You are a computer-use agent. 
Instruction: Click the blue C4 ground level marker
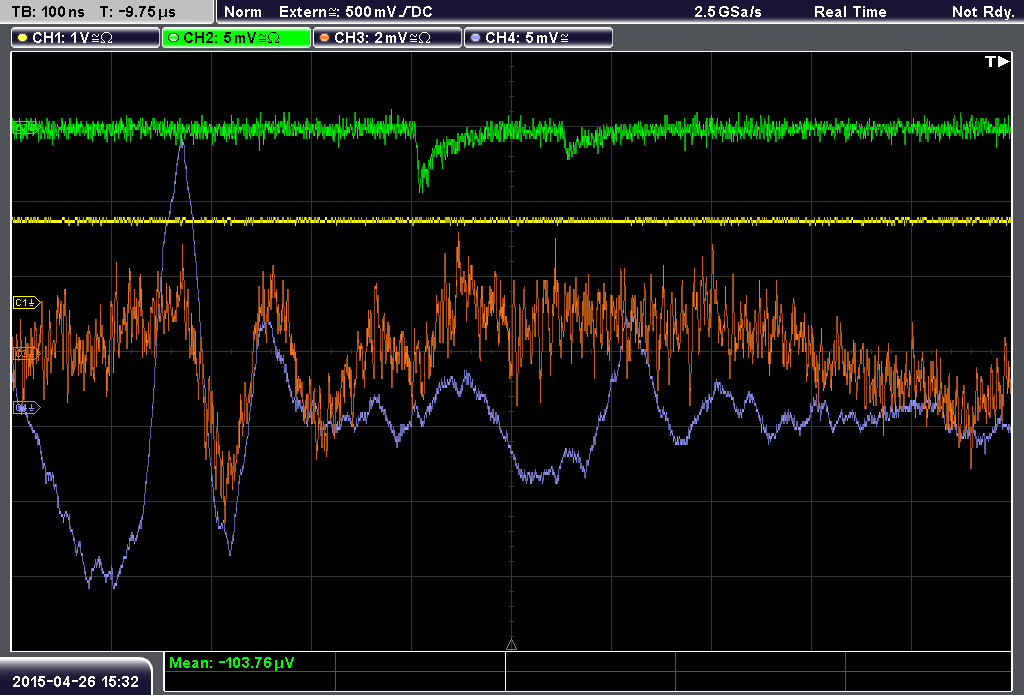click(27, 408)
